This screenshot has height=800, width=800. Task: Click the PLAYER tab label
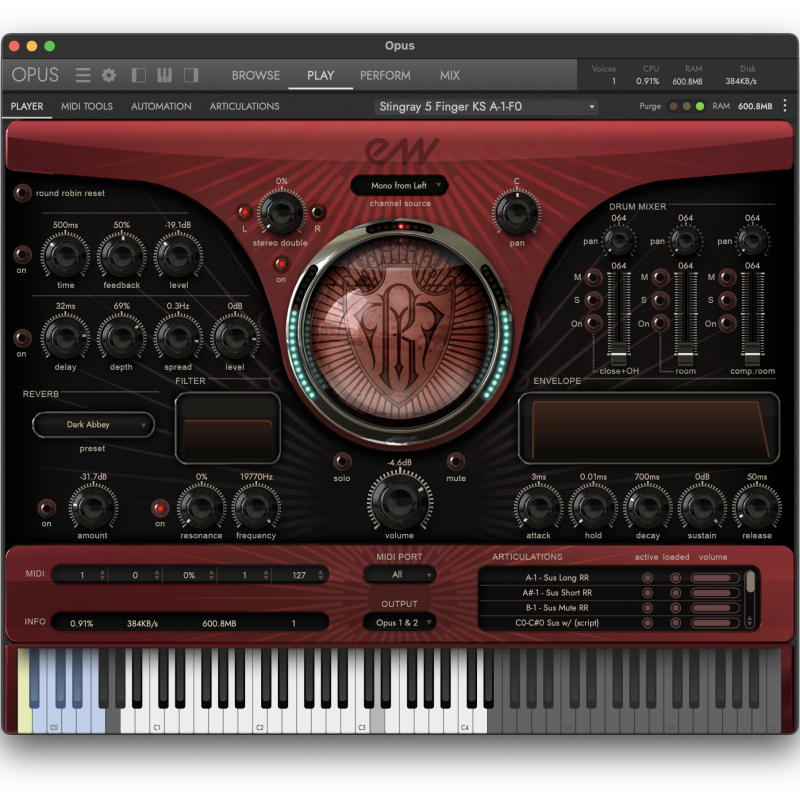[27, 106]
